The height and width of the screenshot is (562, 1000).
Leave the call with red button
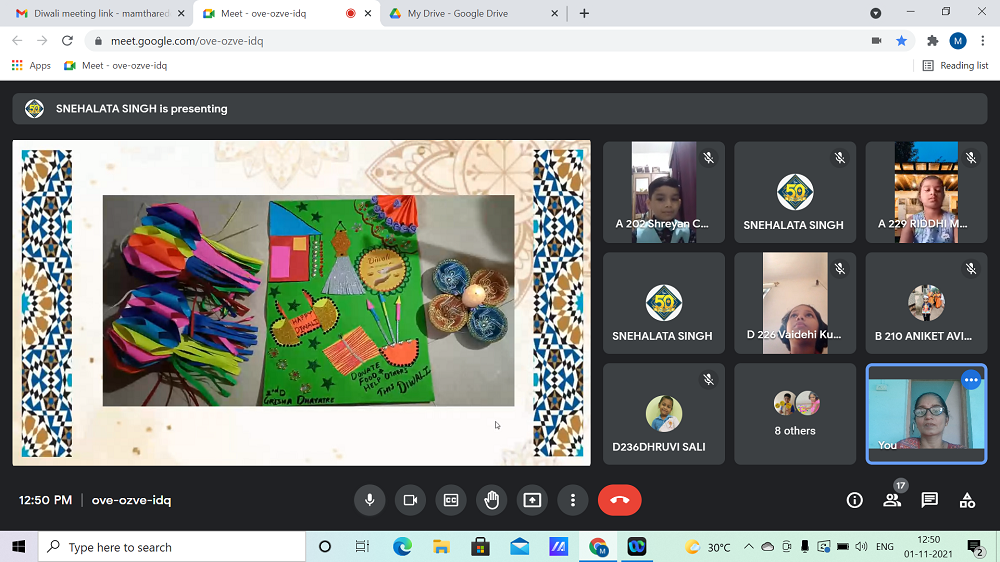(619, 500)
